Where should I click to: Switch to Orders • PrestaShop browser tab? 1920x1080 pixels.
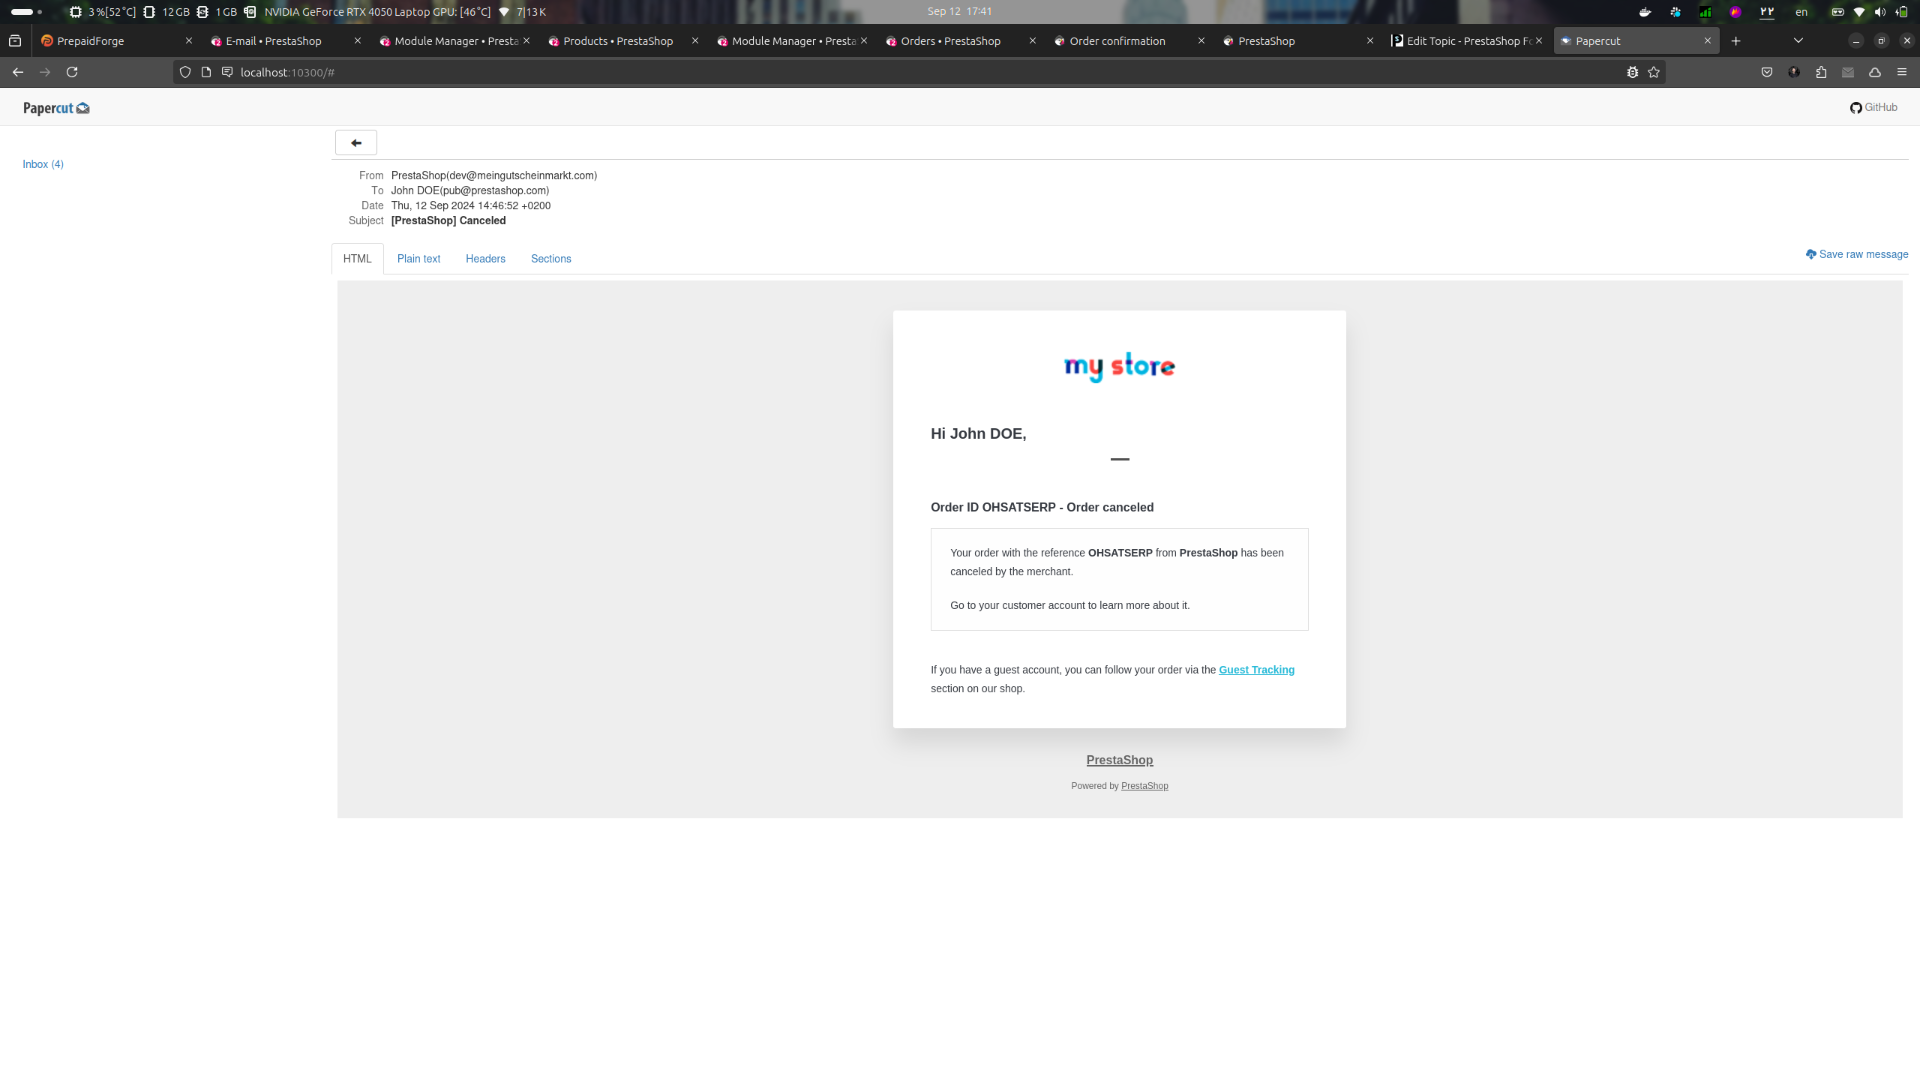950,41
